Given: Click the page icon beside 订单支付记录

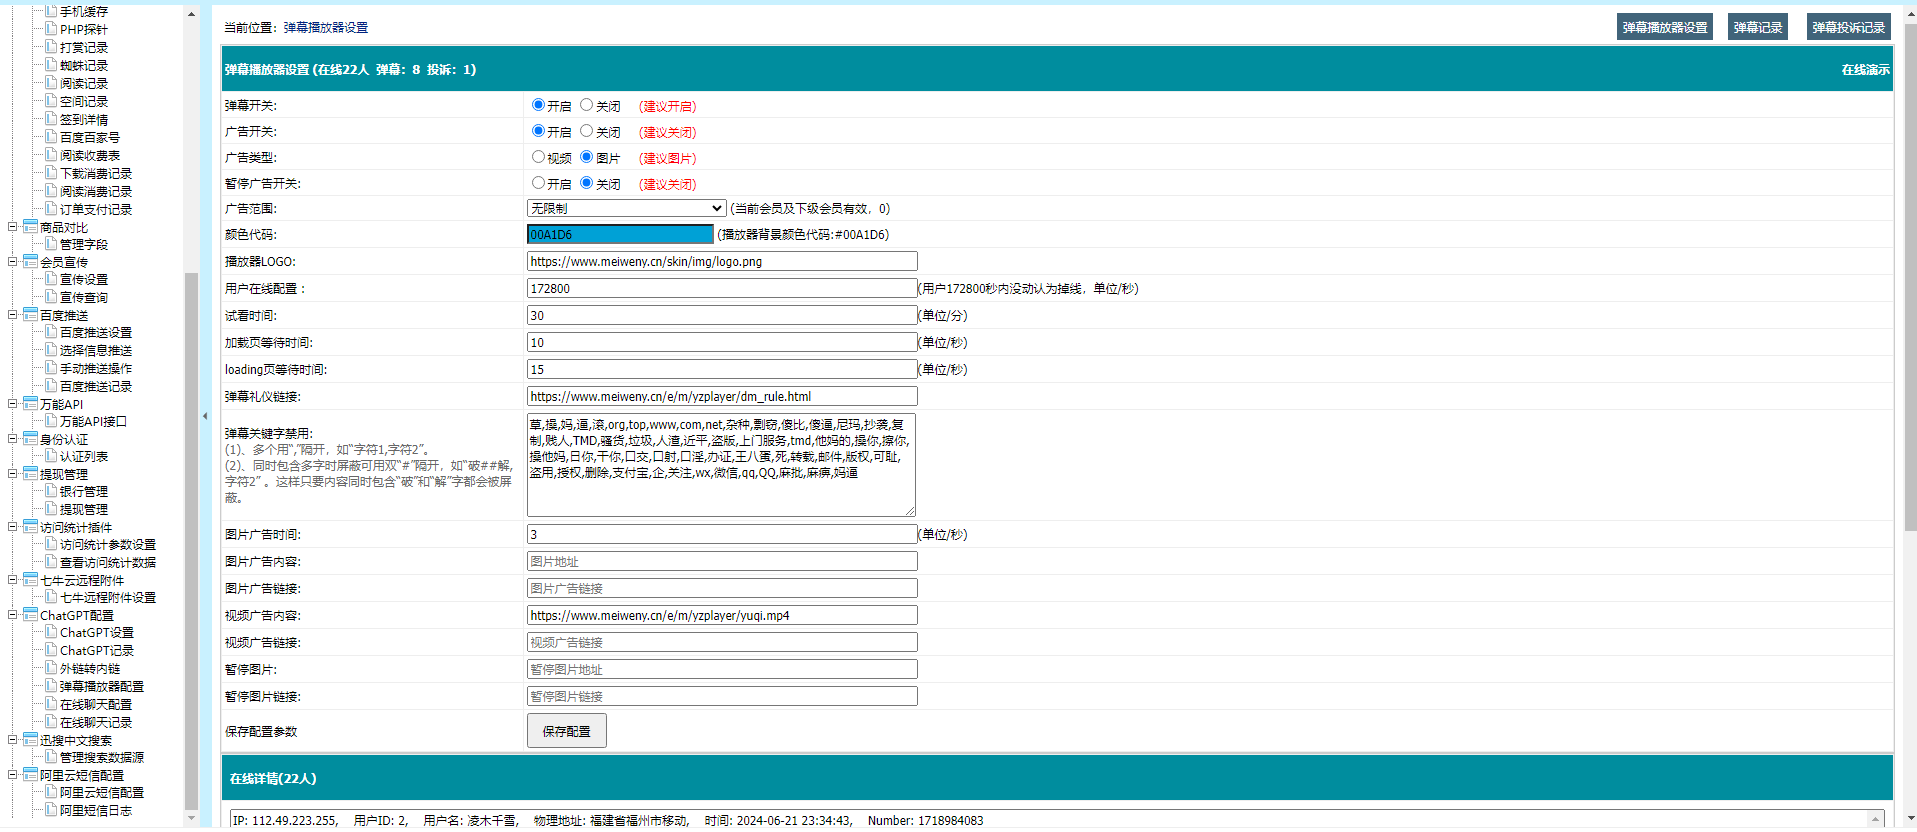Looking at the screenshot, I should 51,209.
